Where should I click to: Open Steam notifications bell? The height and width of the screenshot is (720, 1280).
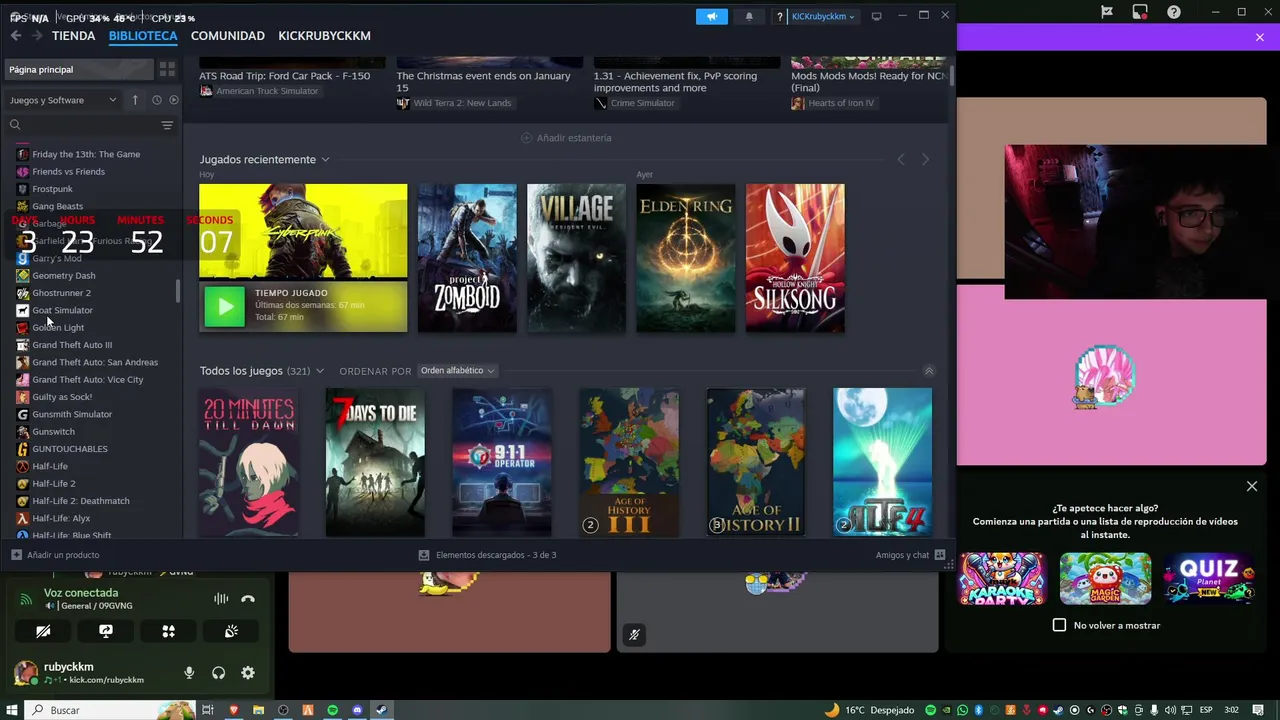point(749,16)
